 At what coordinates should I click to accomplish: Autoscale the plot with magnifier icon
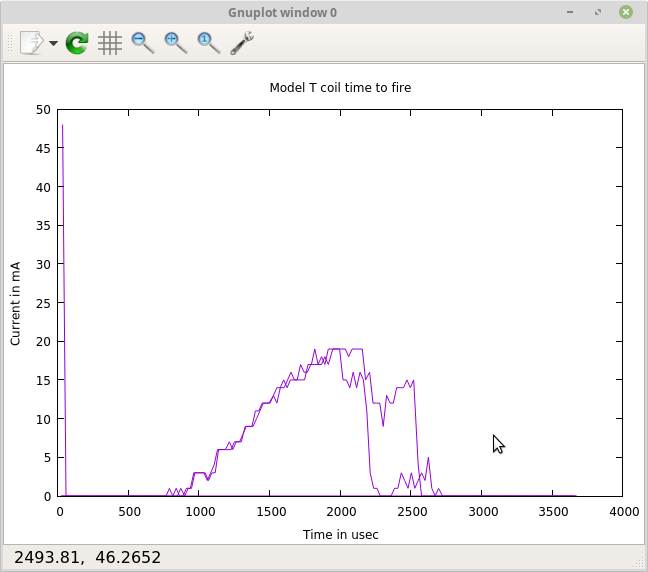coord(208,43)
